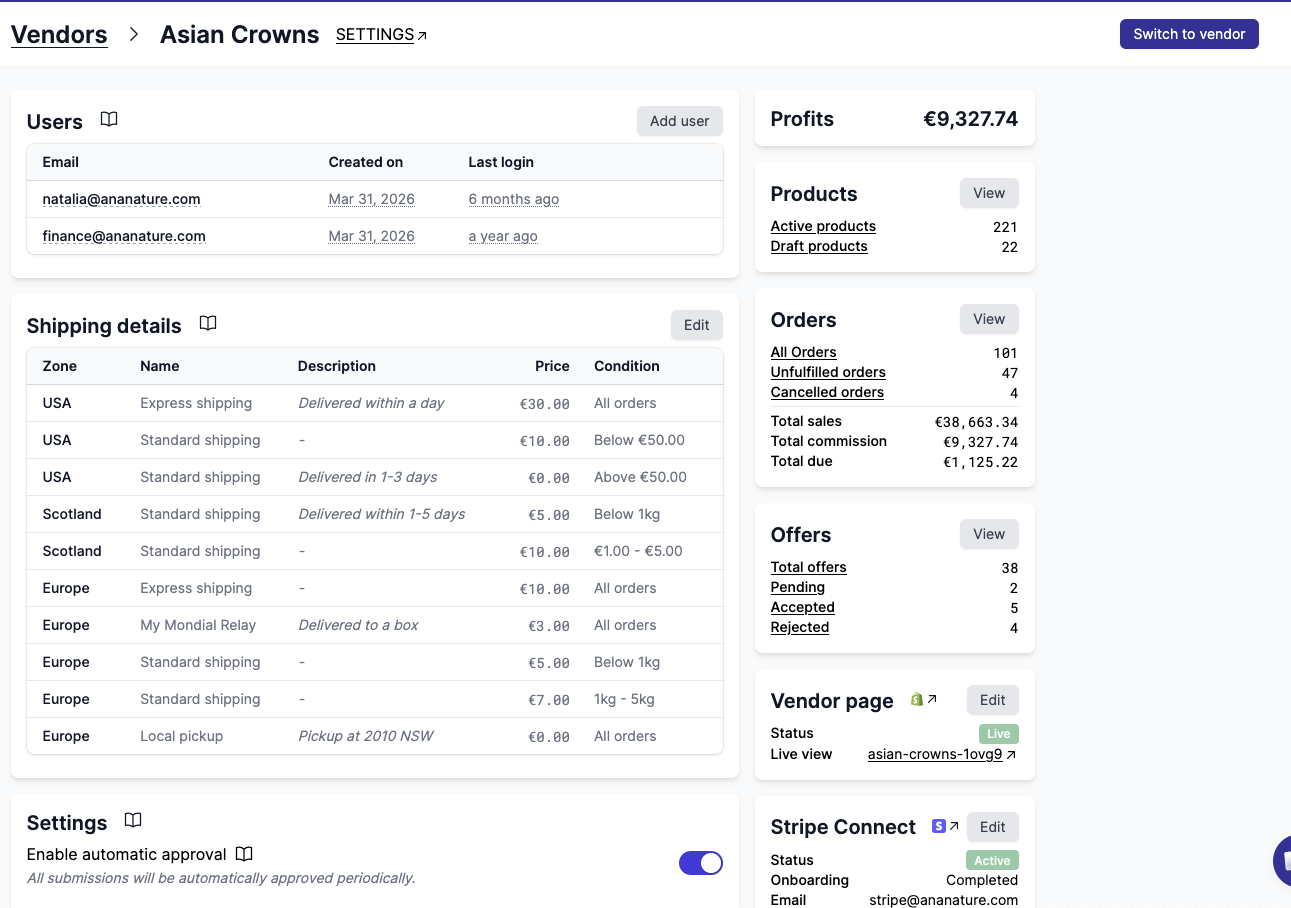Open the Unfulfilled orders link
This screenshot has height=908, width=1291.
tap(828, 372)
